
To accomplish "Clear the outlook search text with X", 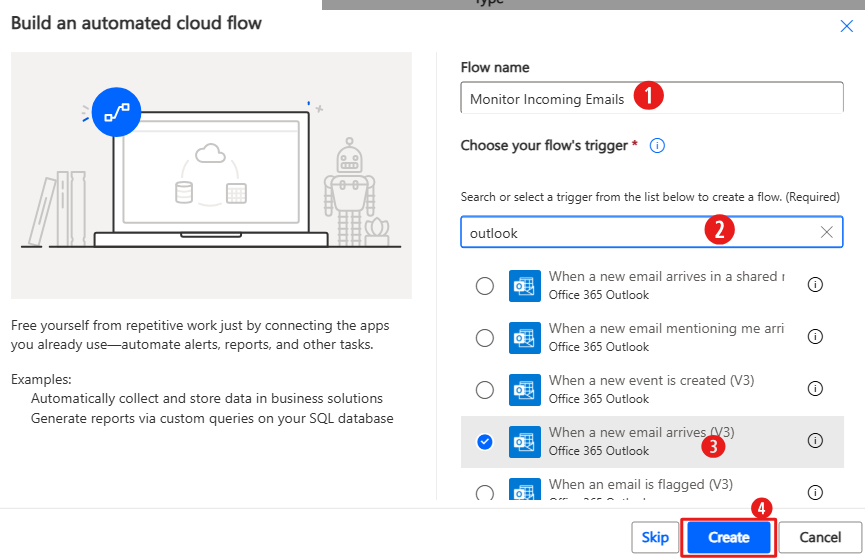I will (826, 232).
